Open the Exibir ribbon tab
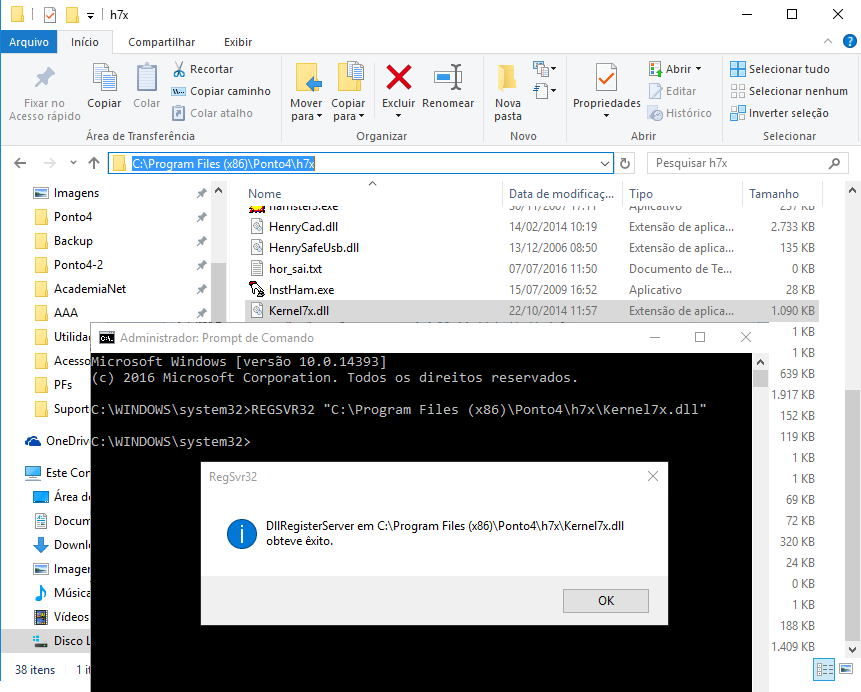Viewport: 861px width, 692px height. point(238,42)
